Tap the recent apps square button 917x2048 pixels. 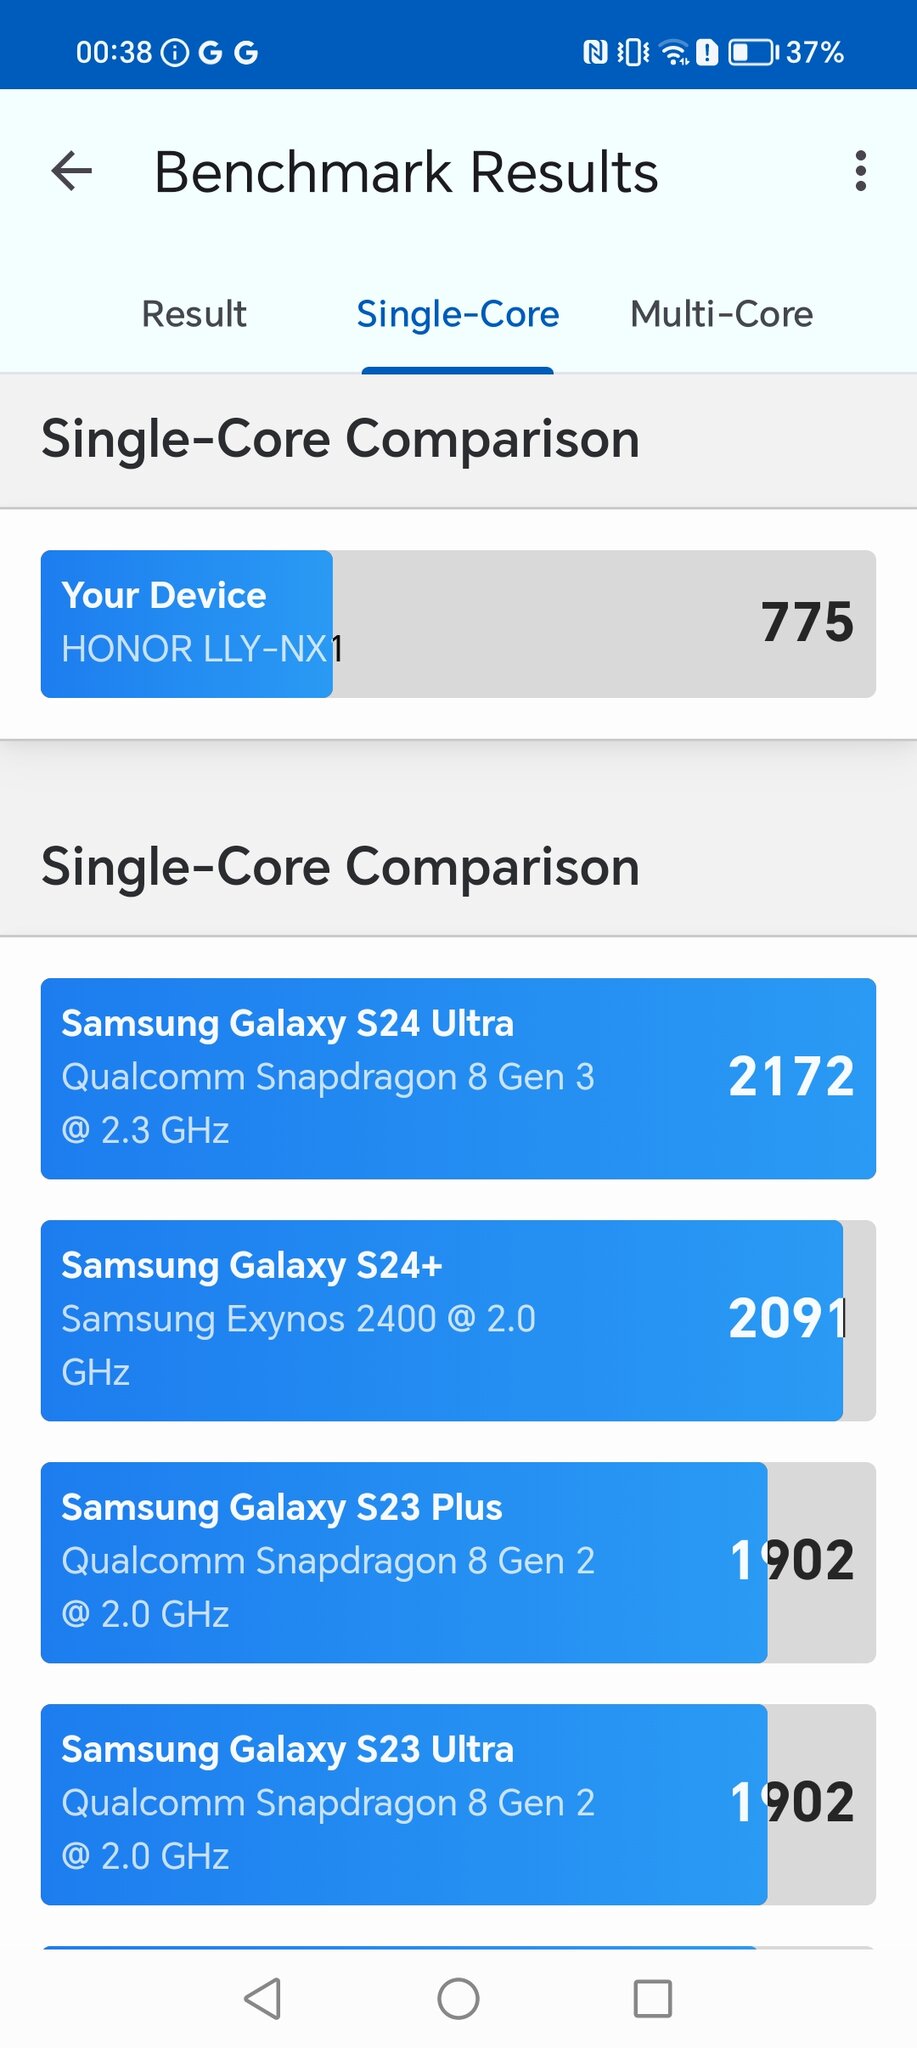point(653,1998)
